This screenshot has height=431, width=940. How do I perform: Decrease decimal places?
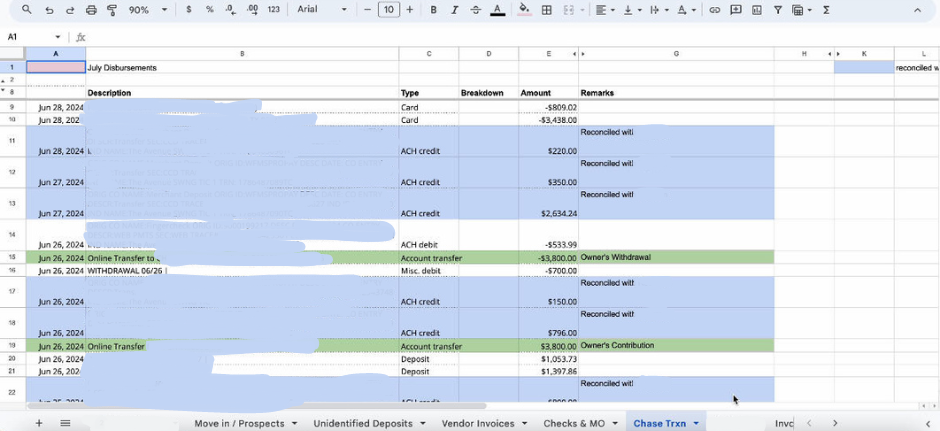click(x=231, y=10)
